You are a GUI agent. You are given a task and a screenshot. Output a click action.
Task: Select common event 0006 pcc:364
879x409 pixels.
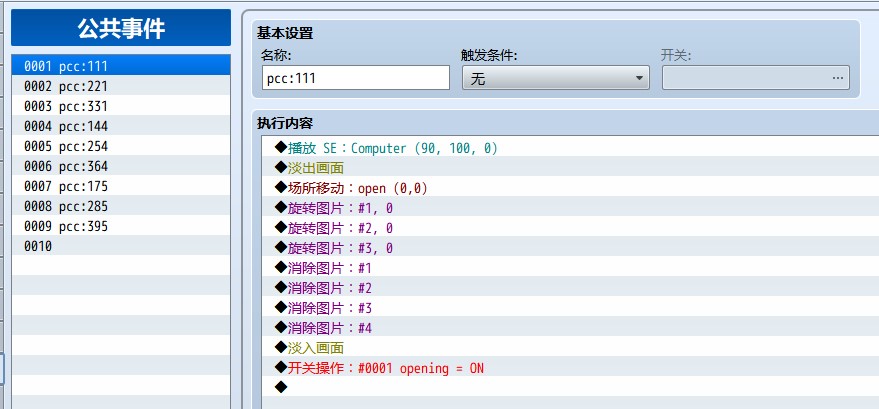pos(121,166)
